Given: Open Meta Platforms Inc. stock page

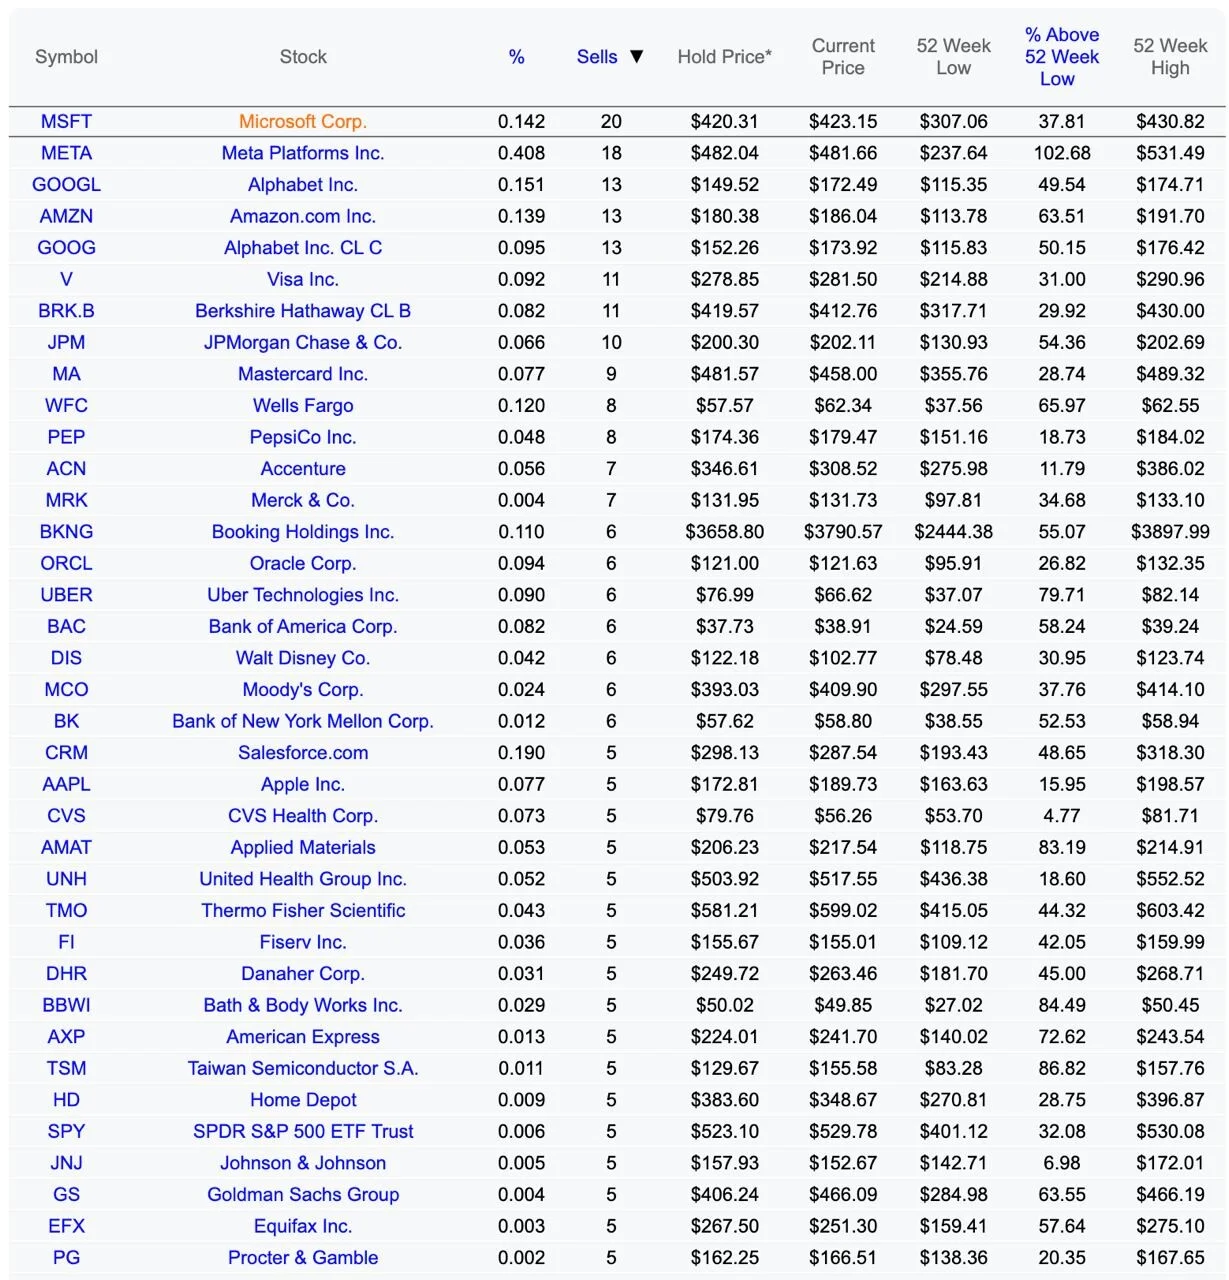Looking at the screenshot, I should click(x=303, y=153).
